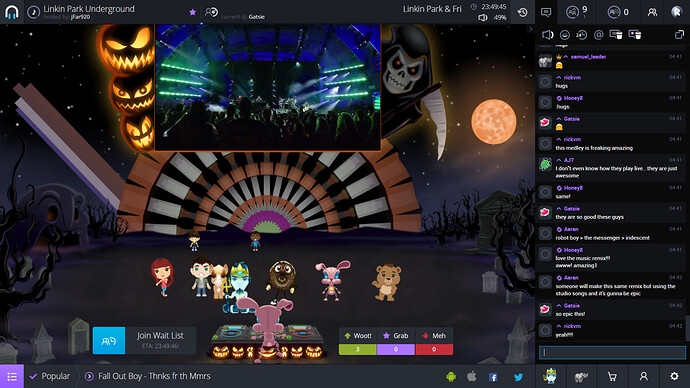Favorite room with the purple star
This screenshot has height=388, width=690.
click(x=192, y=12)
